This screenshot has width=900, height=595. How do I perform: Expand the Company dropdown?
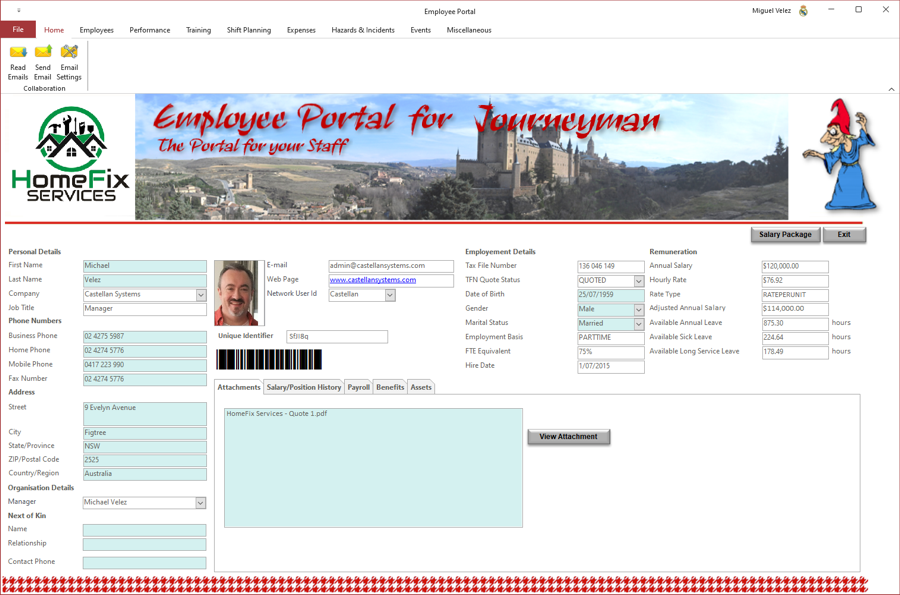pyautogui.click(x=200, y=295)
